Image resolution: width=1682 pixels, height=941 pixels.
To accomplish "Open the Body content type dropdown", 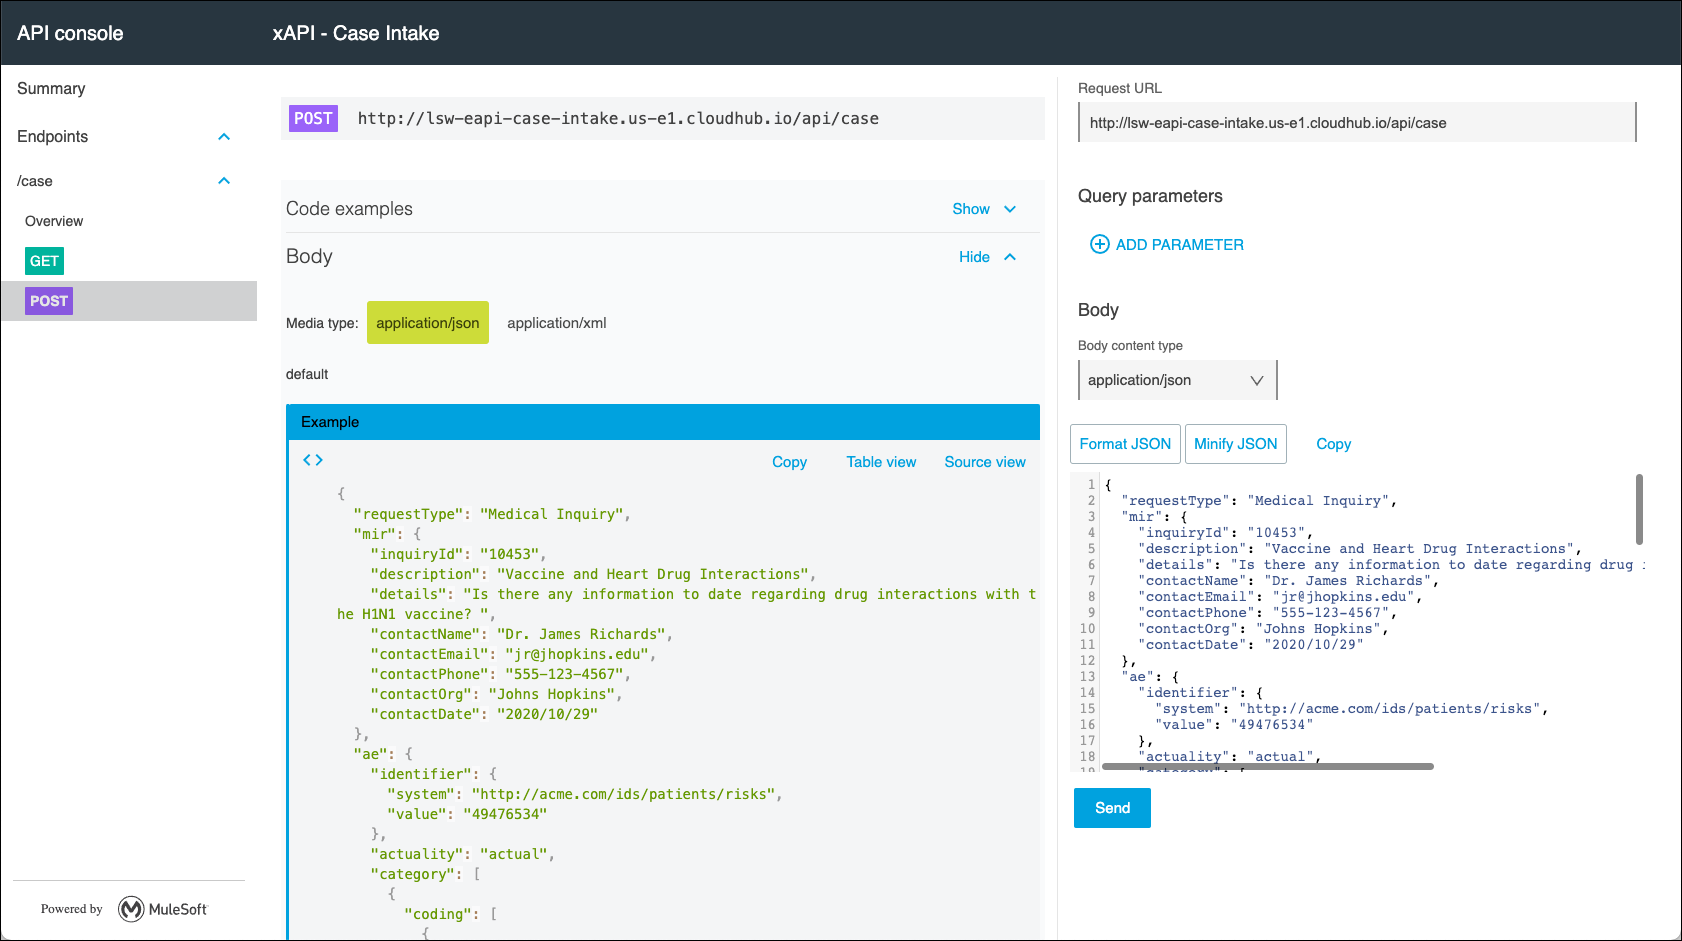I will coord(1177,380).
